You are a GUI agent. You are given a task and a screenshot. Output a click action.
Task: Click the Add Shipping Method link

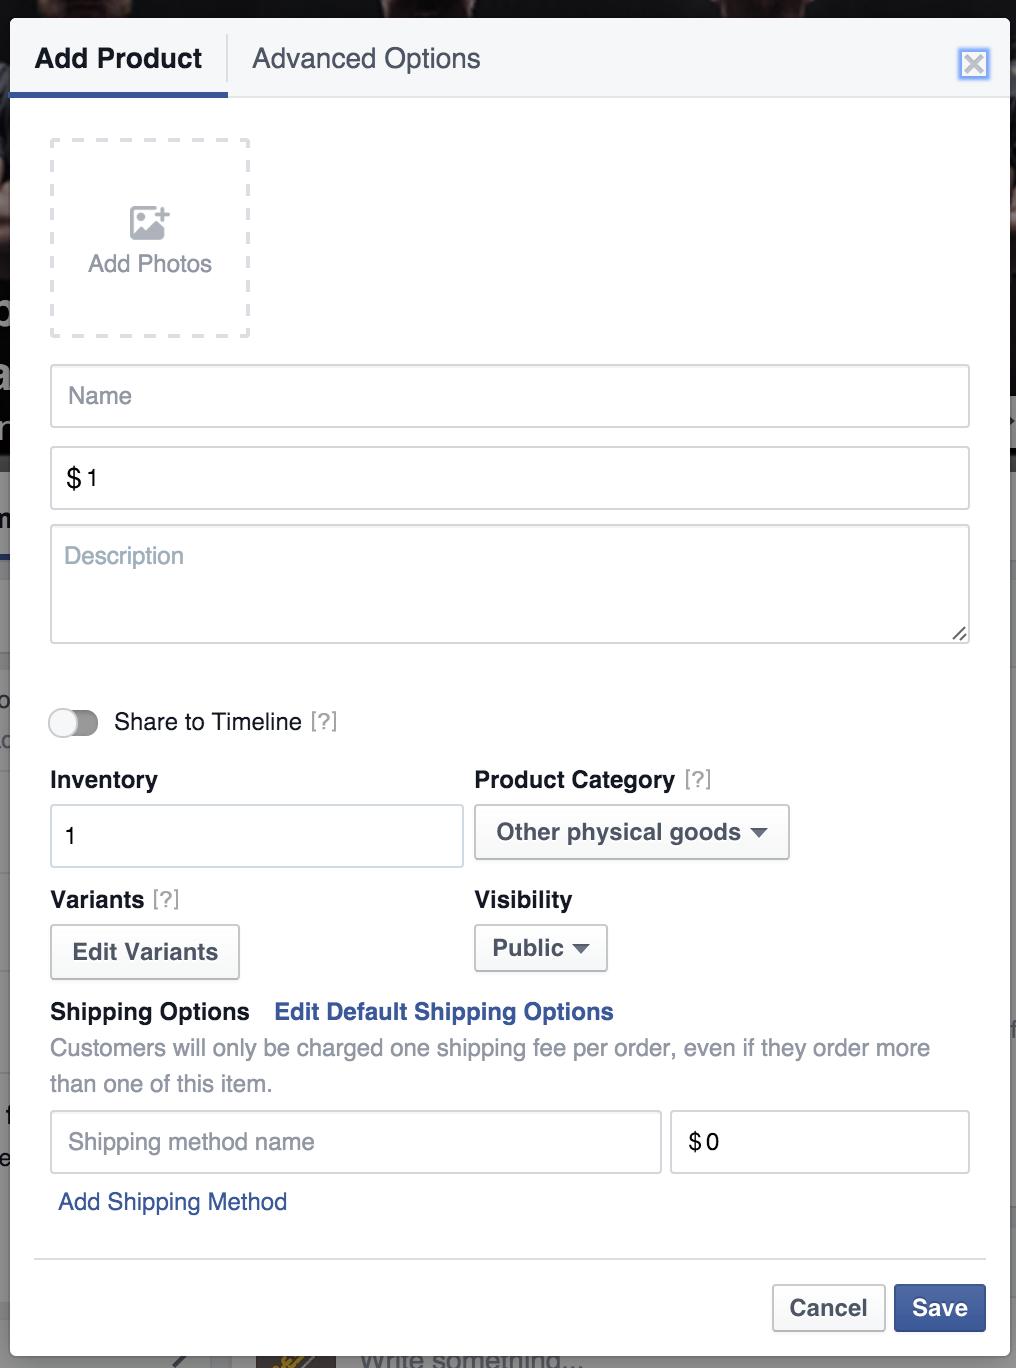click(x=173, y=1202)
